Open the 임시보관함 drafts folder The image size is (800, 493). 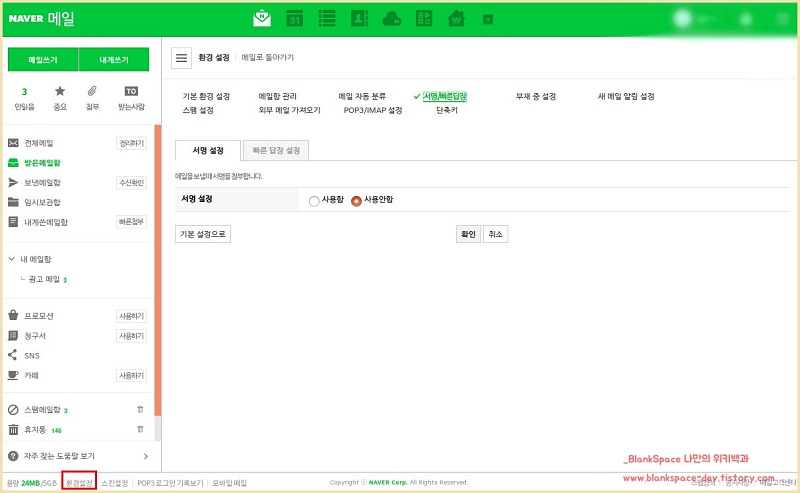[x=42, y=202]
